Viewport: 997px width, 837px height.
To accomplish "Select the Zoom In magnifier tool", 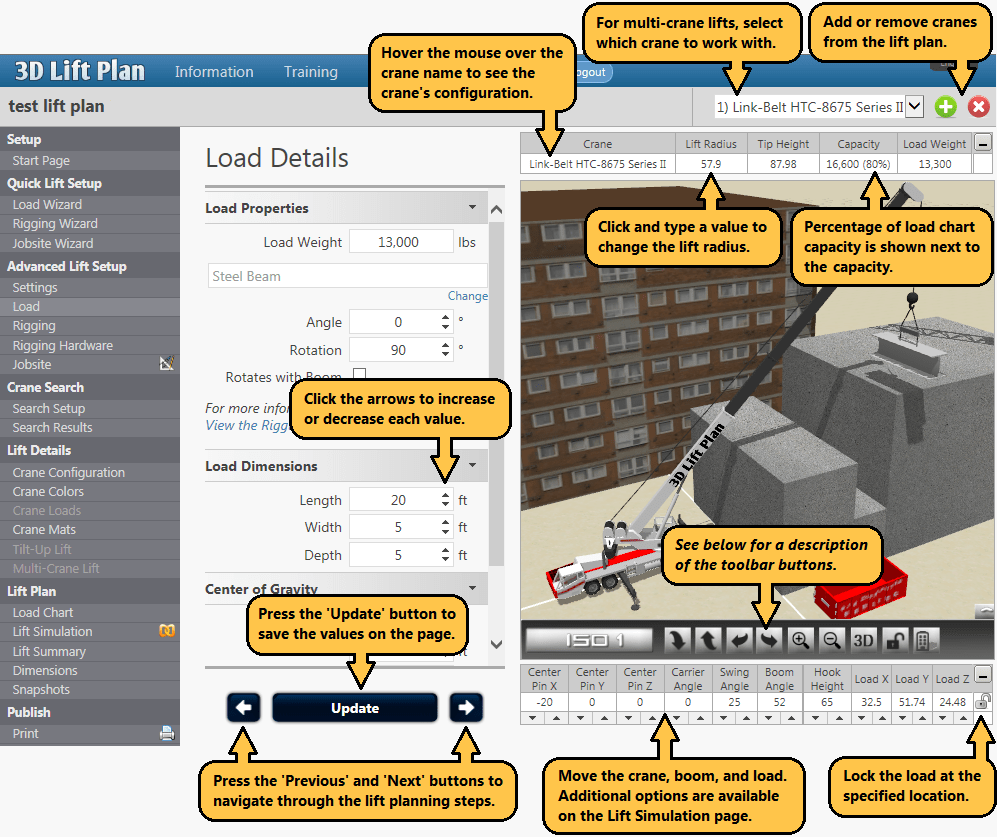I will 802,640.
